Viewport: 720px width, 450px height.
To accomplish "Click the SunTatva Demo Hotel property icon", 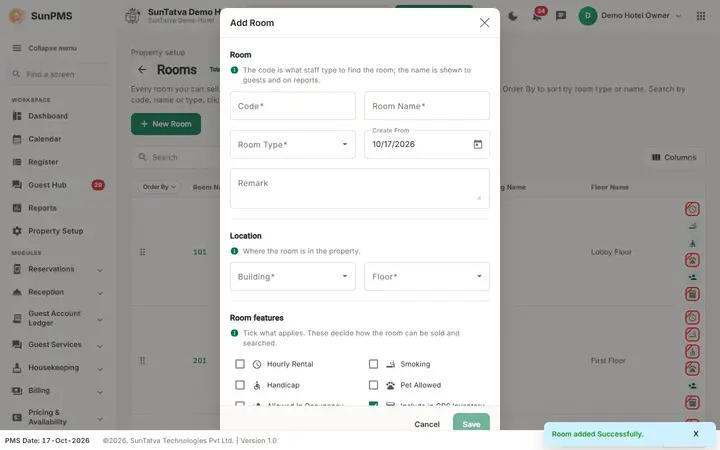I will (133, 16).
